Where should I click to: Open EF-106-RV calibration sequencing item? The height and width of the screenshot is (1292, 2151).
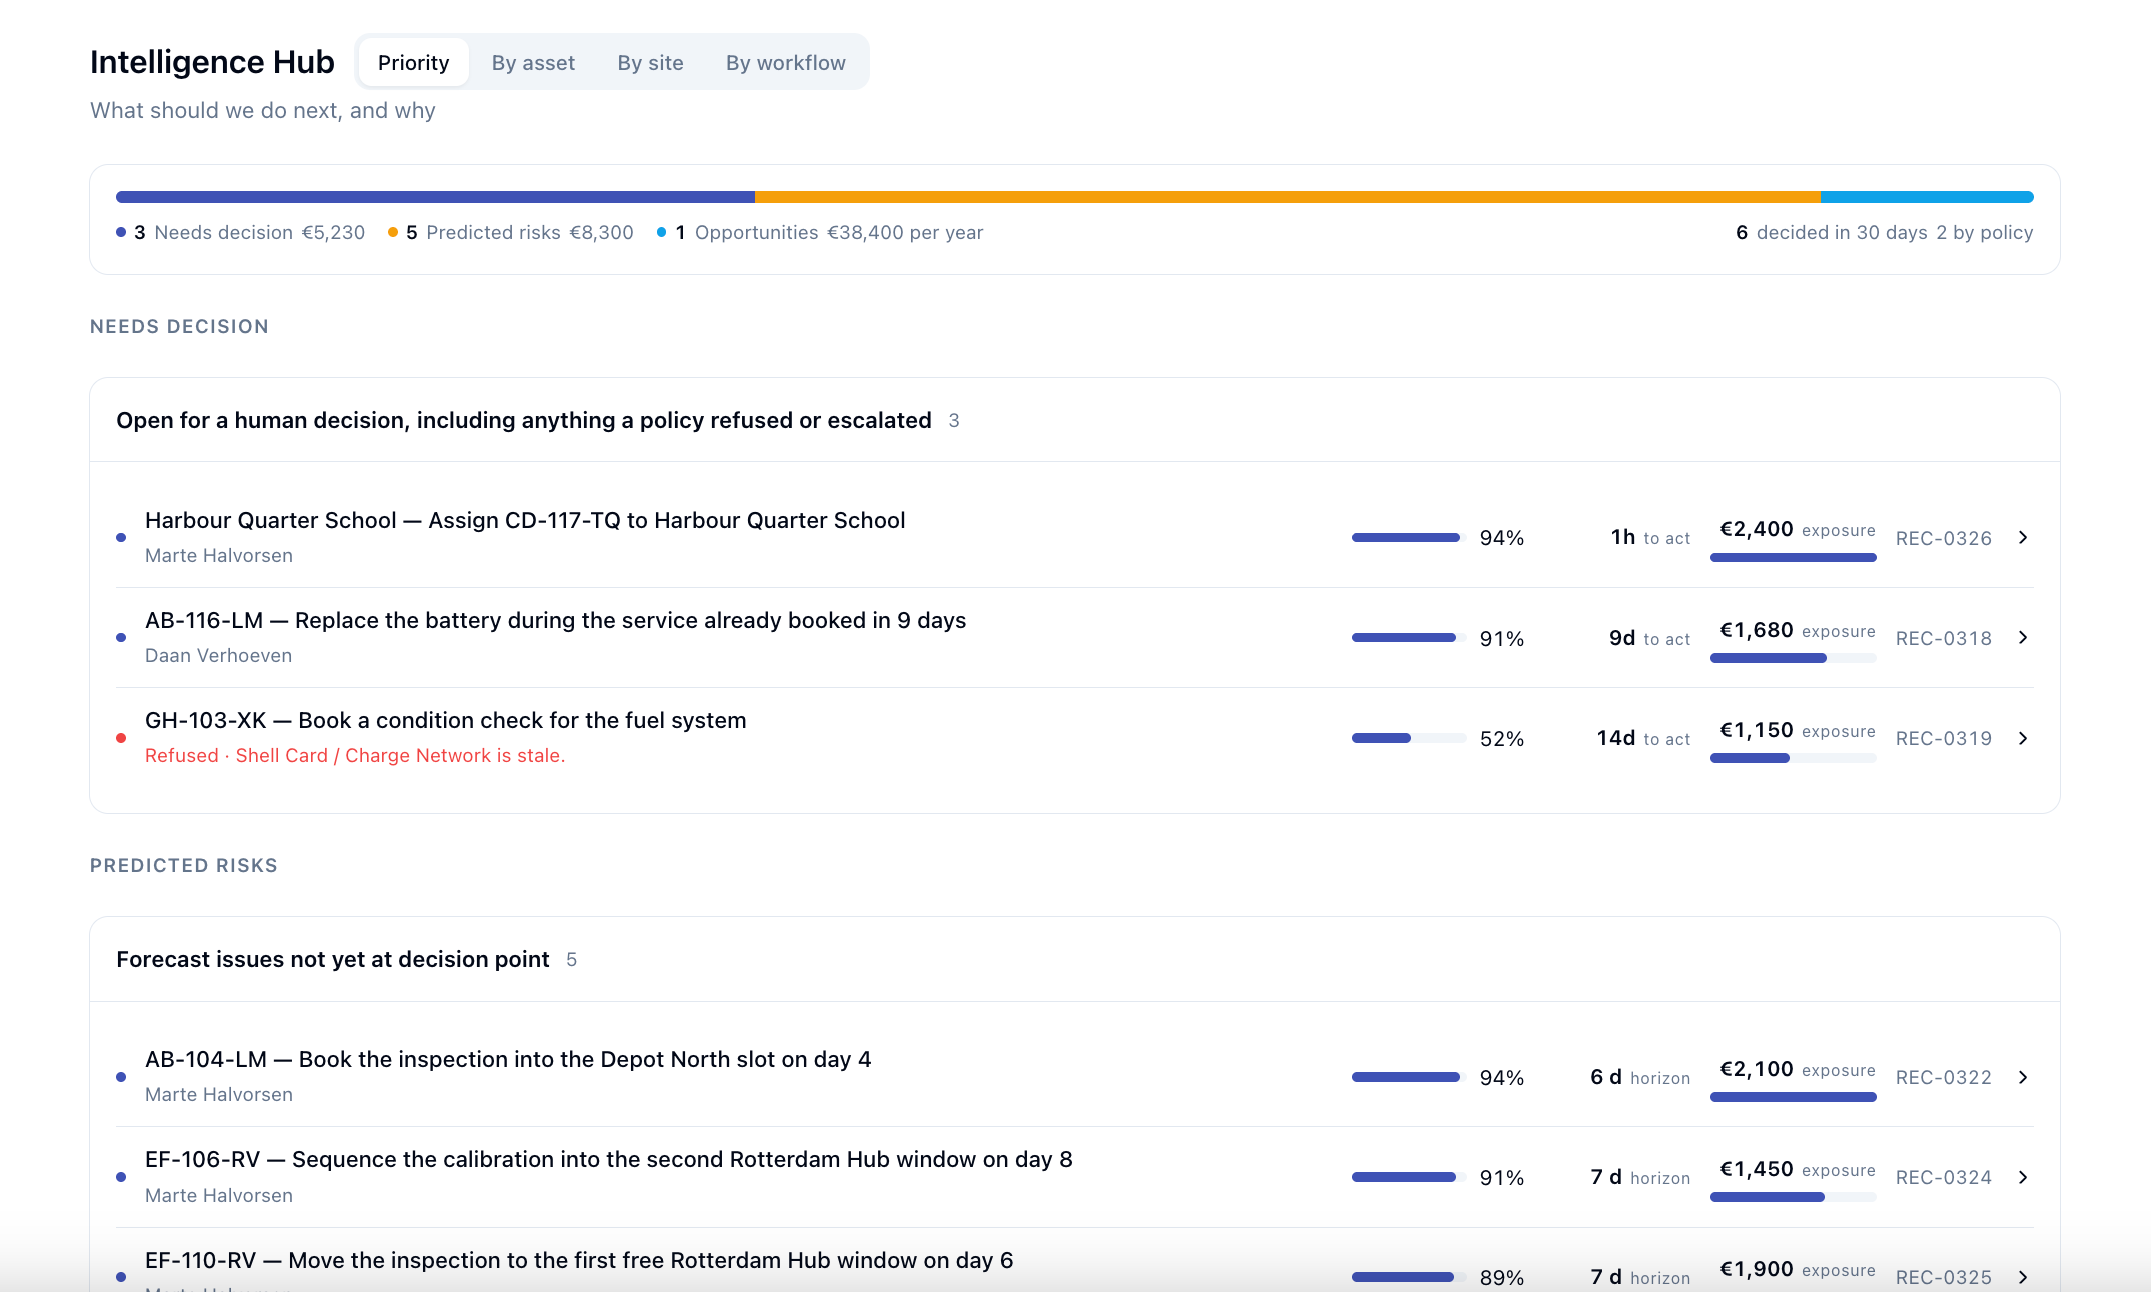(1075, 1177)
